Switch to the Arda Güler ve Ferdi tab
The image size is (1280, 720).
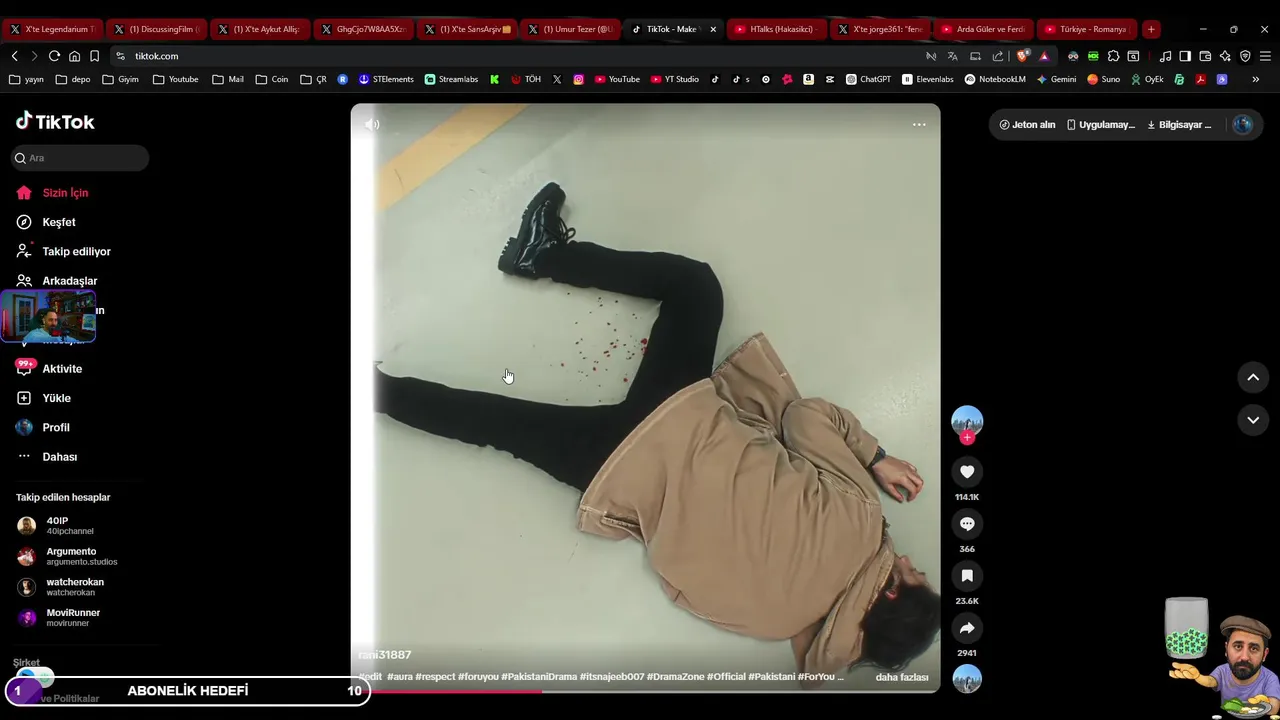point(983,29)
